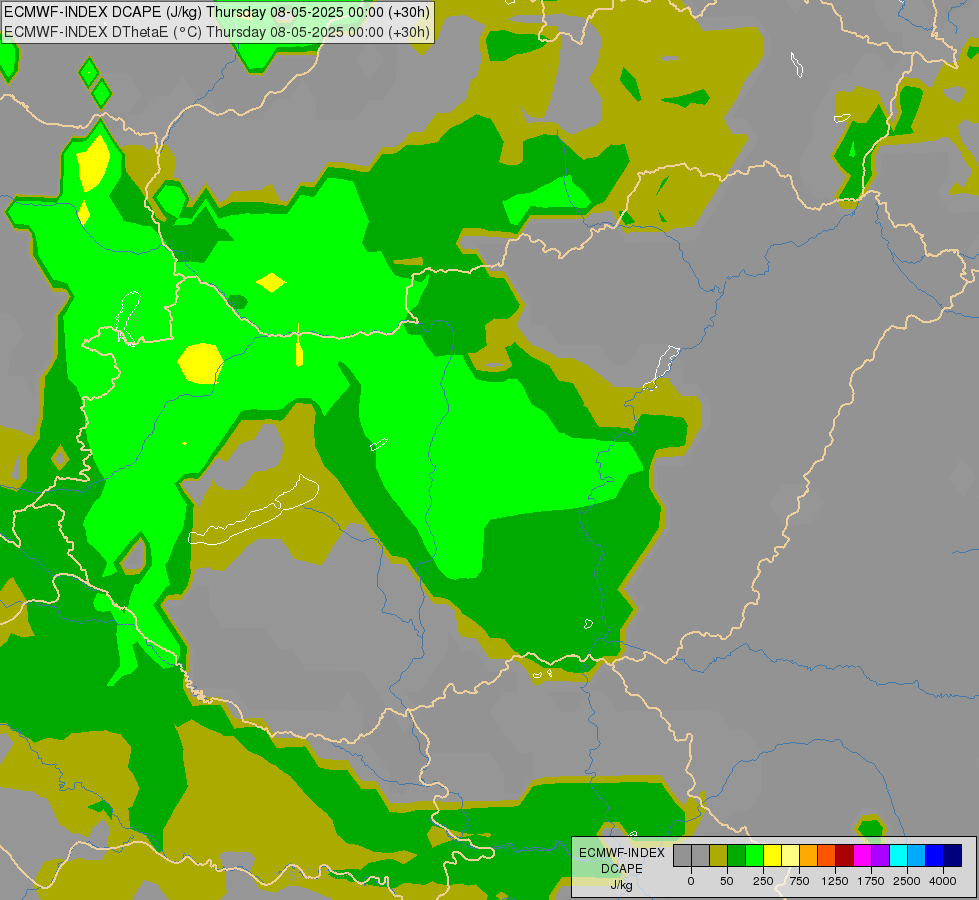This screenshot has width=979, height=900.
Task: Click the medium blue legend swatch
Action: tap(935, 856)
